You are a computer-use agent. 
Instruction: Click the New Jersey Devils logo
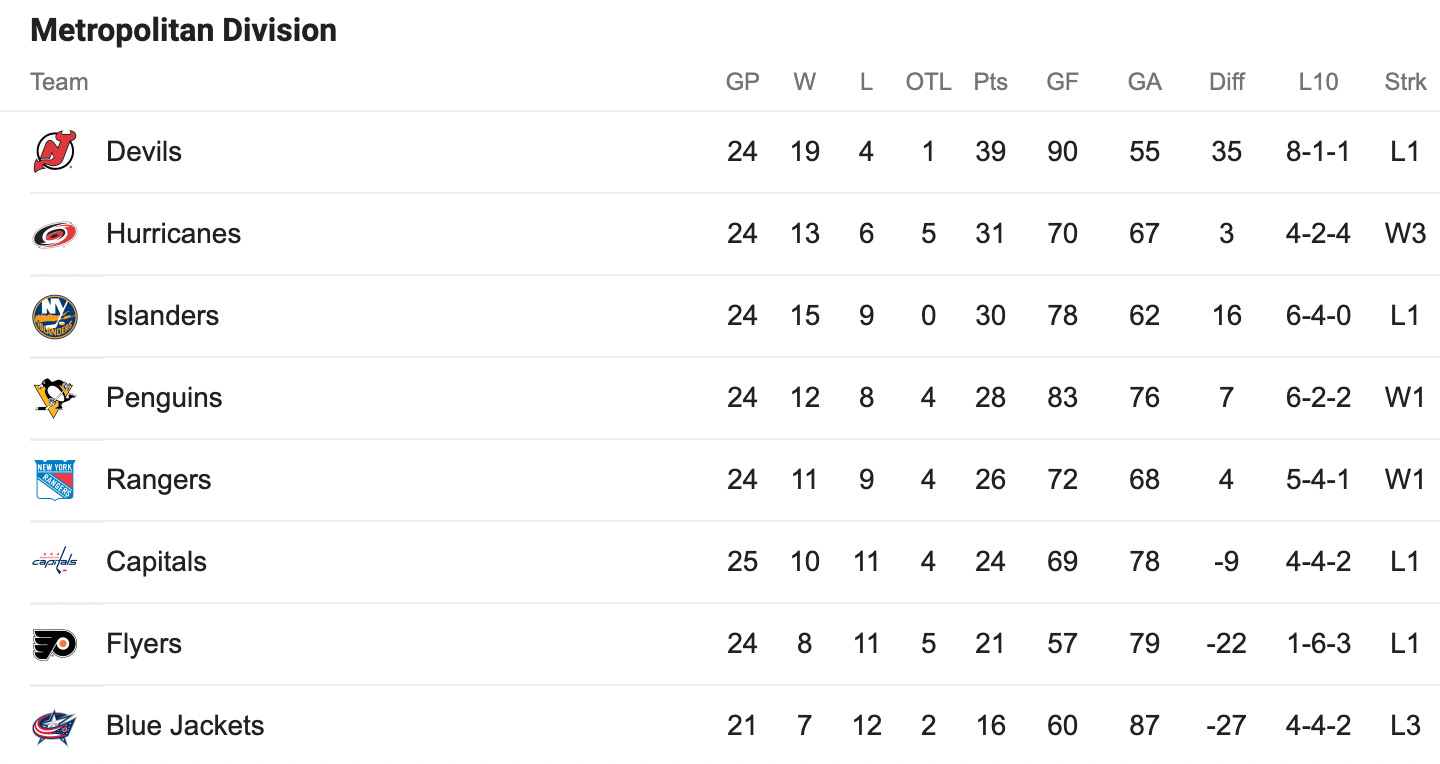(54, 152)
